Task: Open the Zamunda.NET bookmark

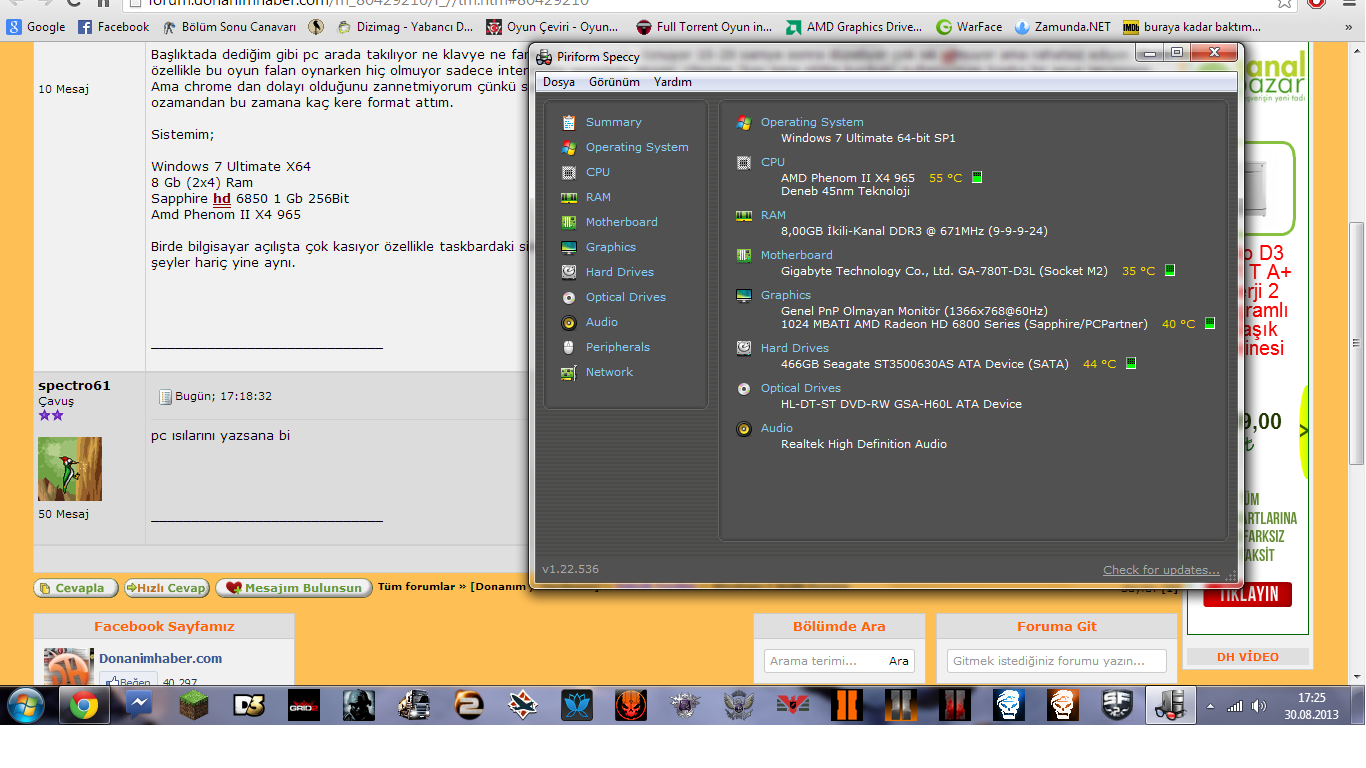Action: click(x=1062, y=27)
